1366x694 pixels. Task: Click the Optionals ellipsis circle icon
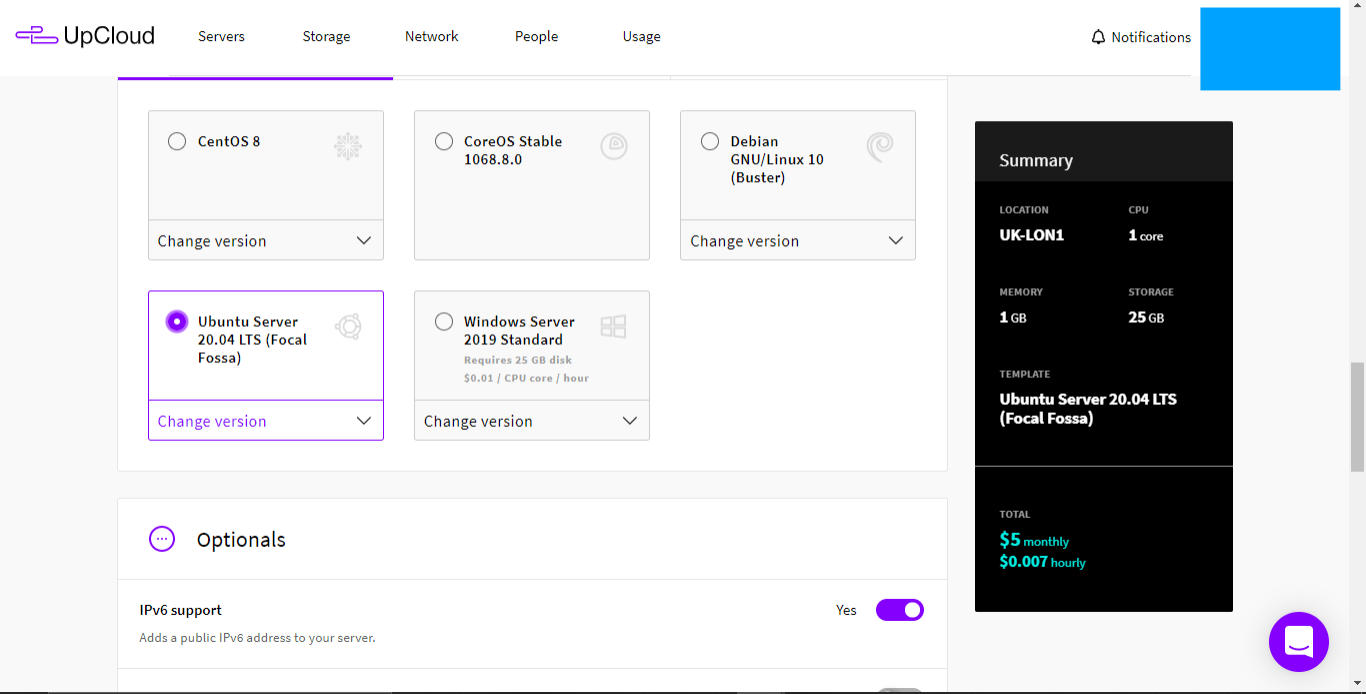pos(162,539)
